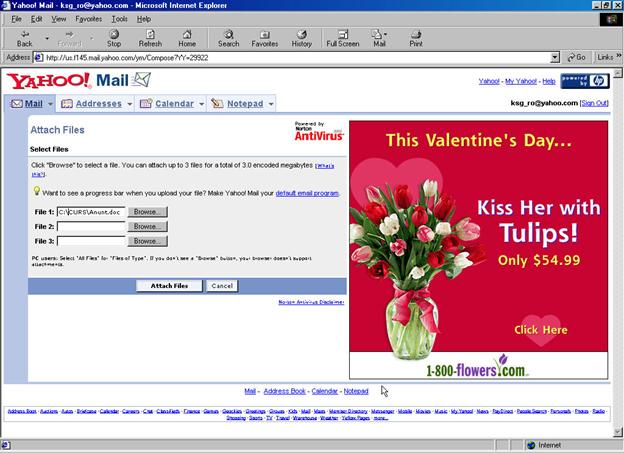Image resolution: width=624 pixels, height=453 pixels.
Task: Click the Mail toolbar icon
Action: click(379, 39)
